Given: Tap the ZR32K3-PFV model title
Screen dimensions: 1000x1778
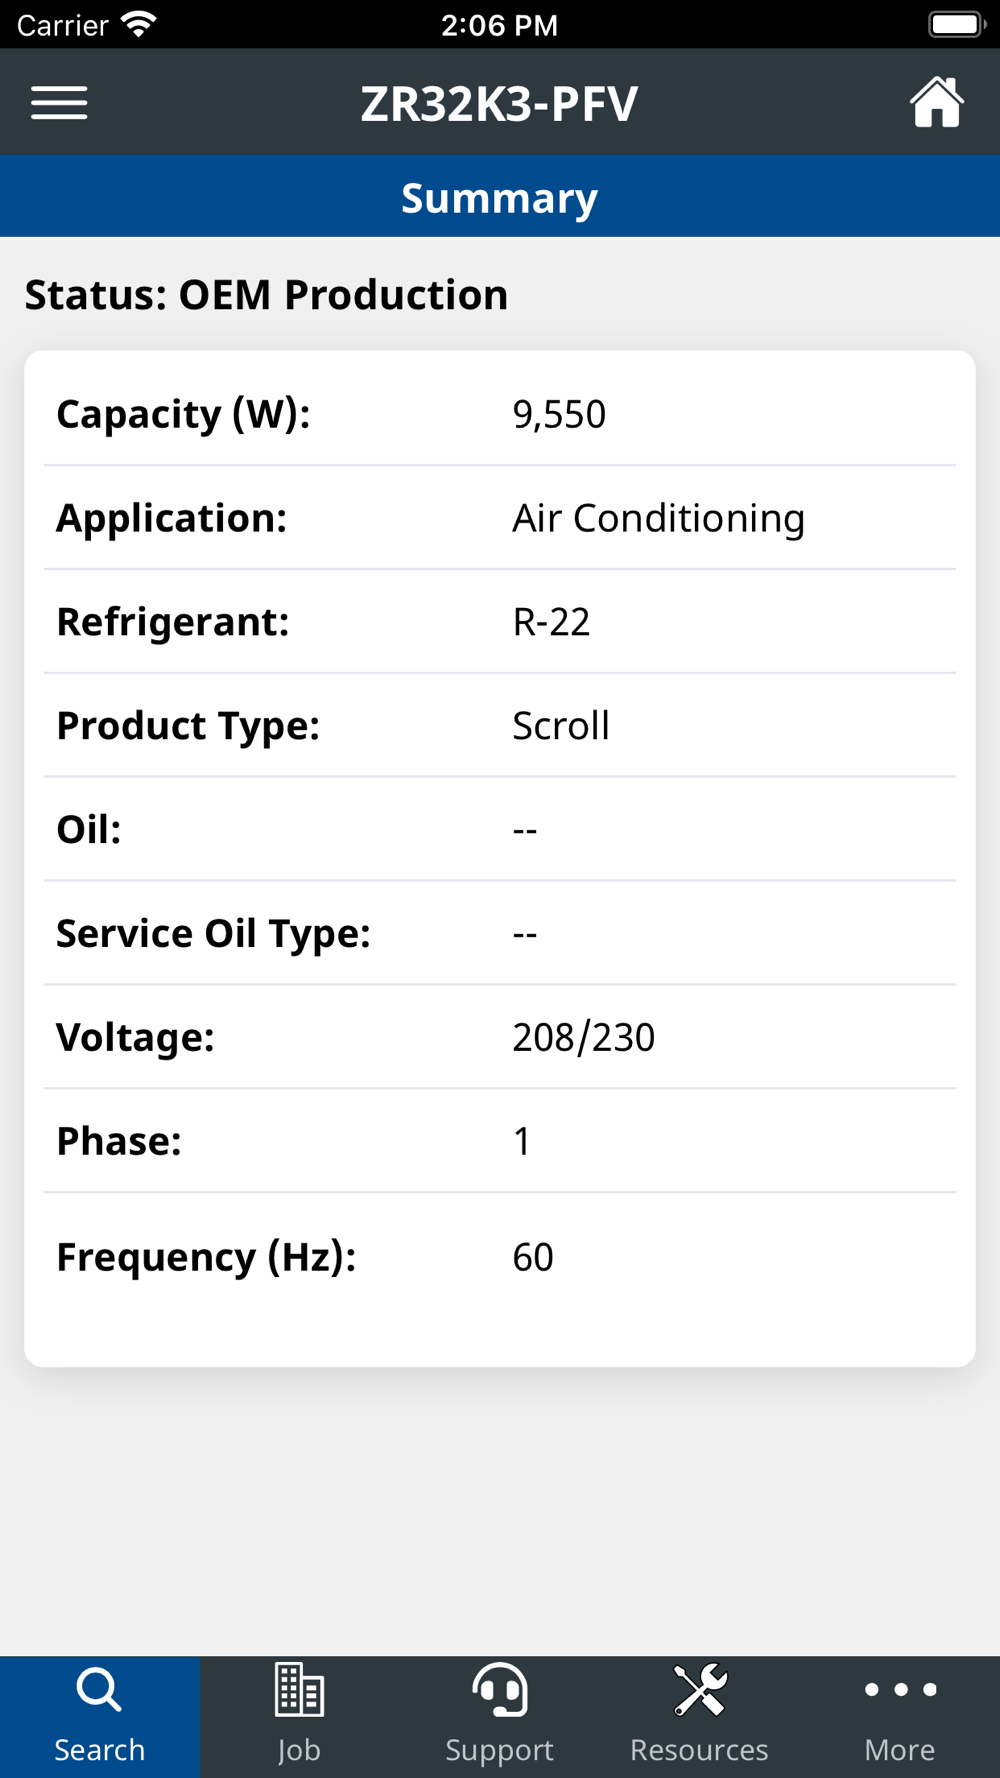Looking at the screenshot, I should (499, 103).
